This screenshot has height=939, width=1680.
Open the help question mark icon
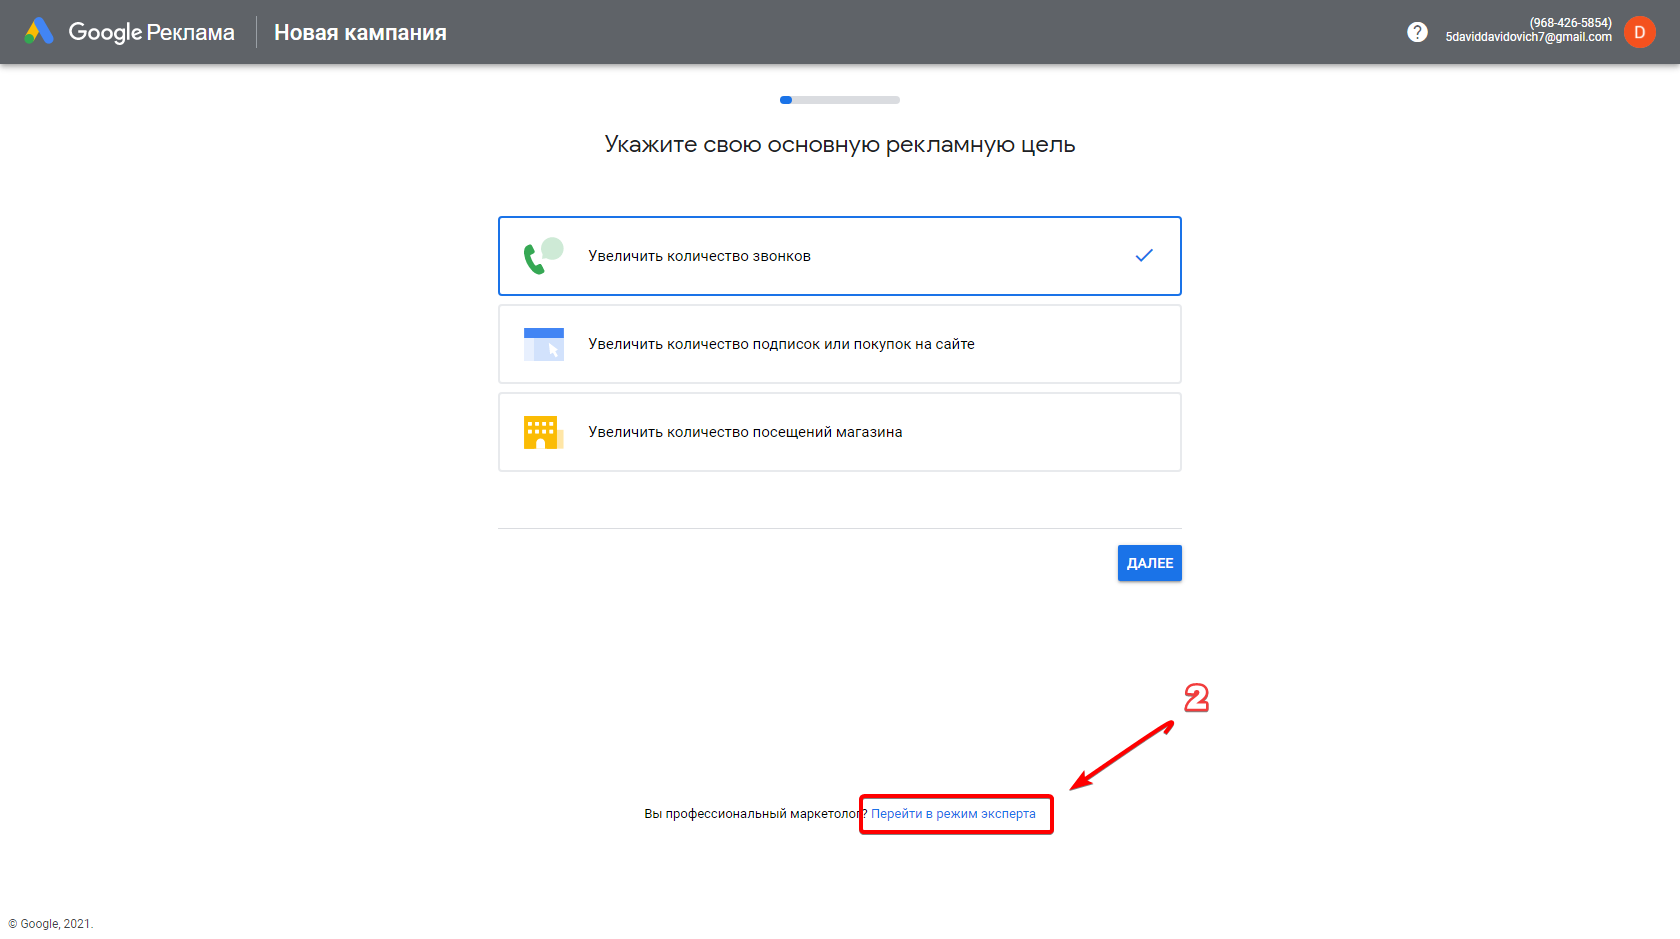pos(1417,32)
